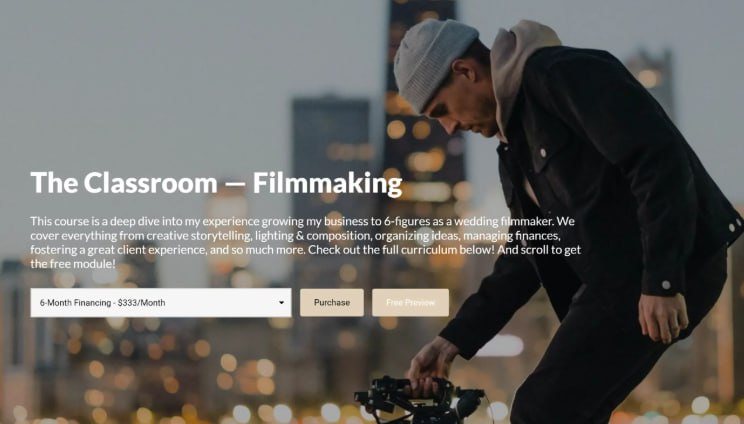Screen dimensions: 744x424
Task: Click 'the free module!' text
Action: (73, 264)
